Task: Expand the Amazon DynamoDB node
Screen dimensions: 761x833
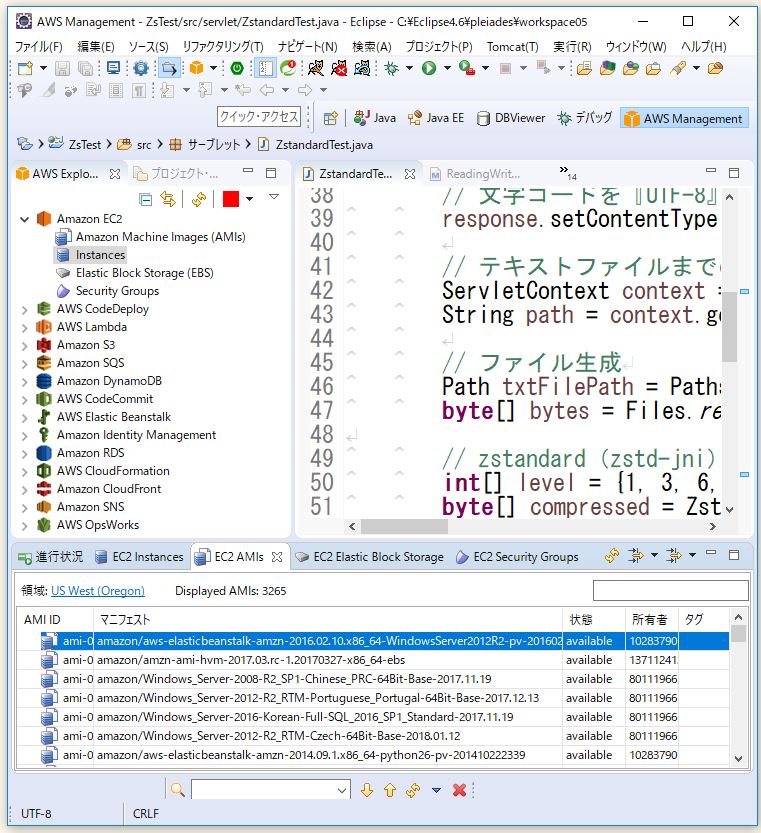Action: (24, 382)
